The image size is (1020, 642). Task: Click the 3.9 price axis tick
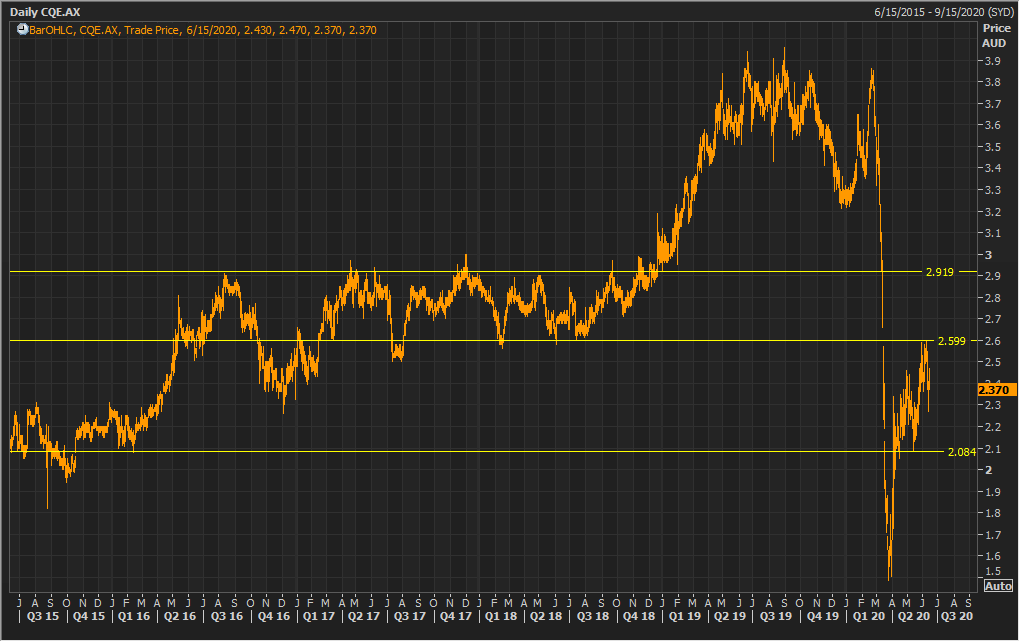point(993,61)
